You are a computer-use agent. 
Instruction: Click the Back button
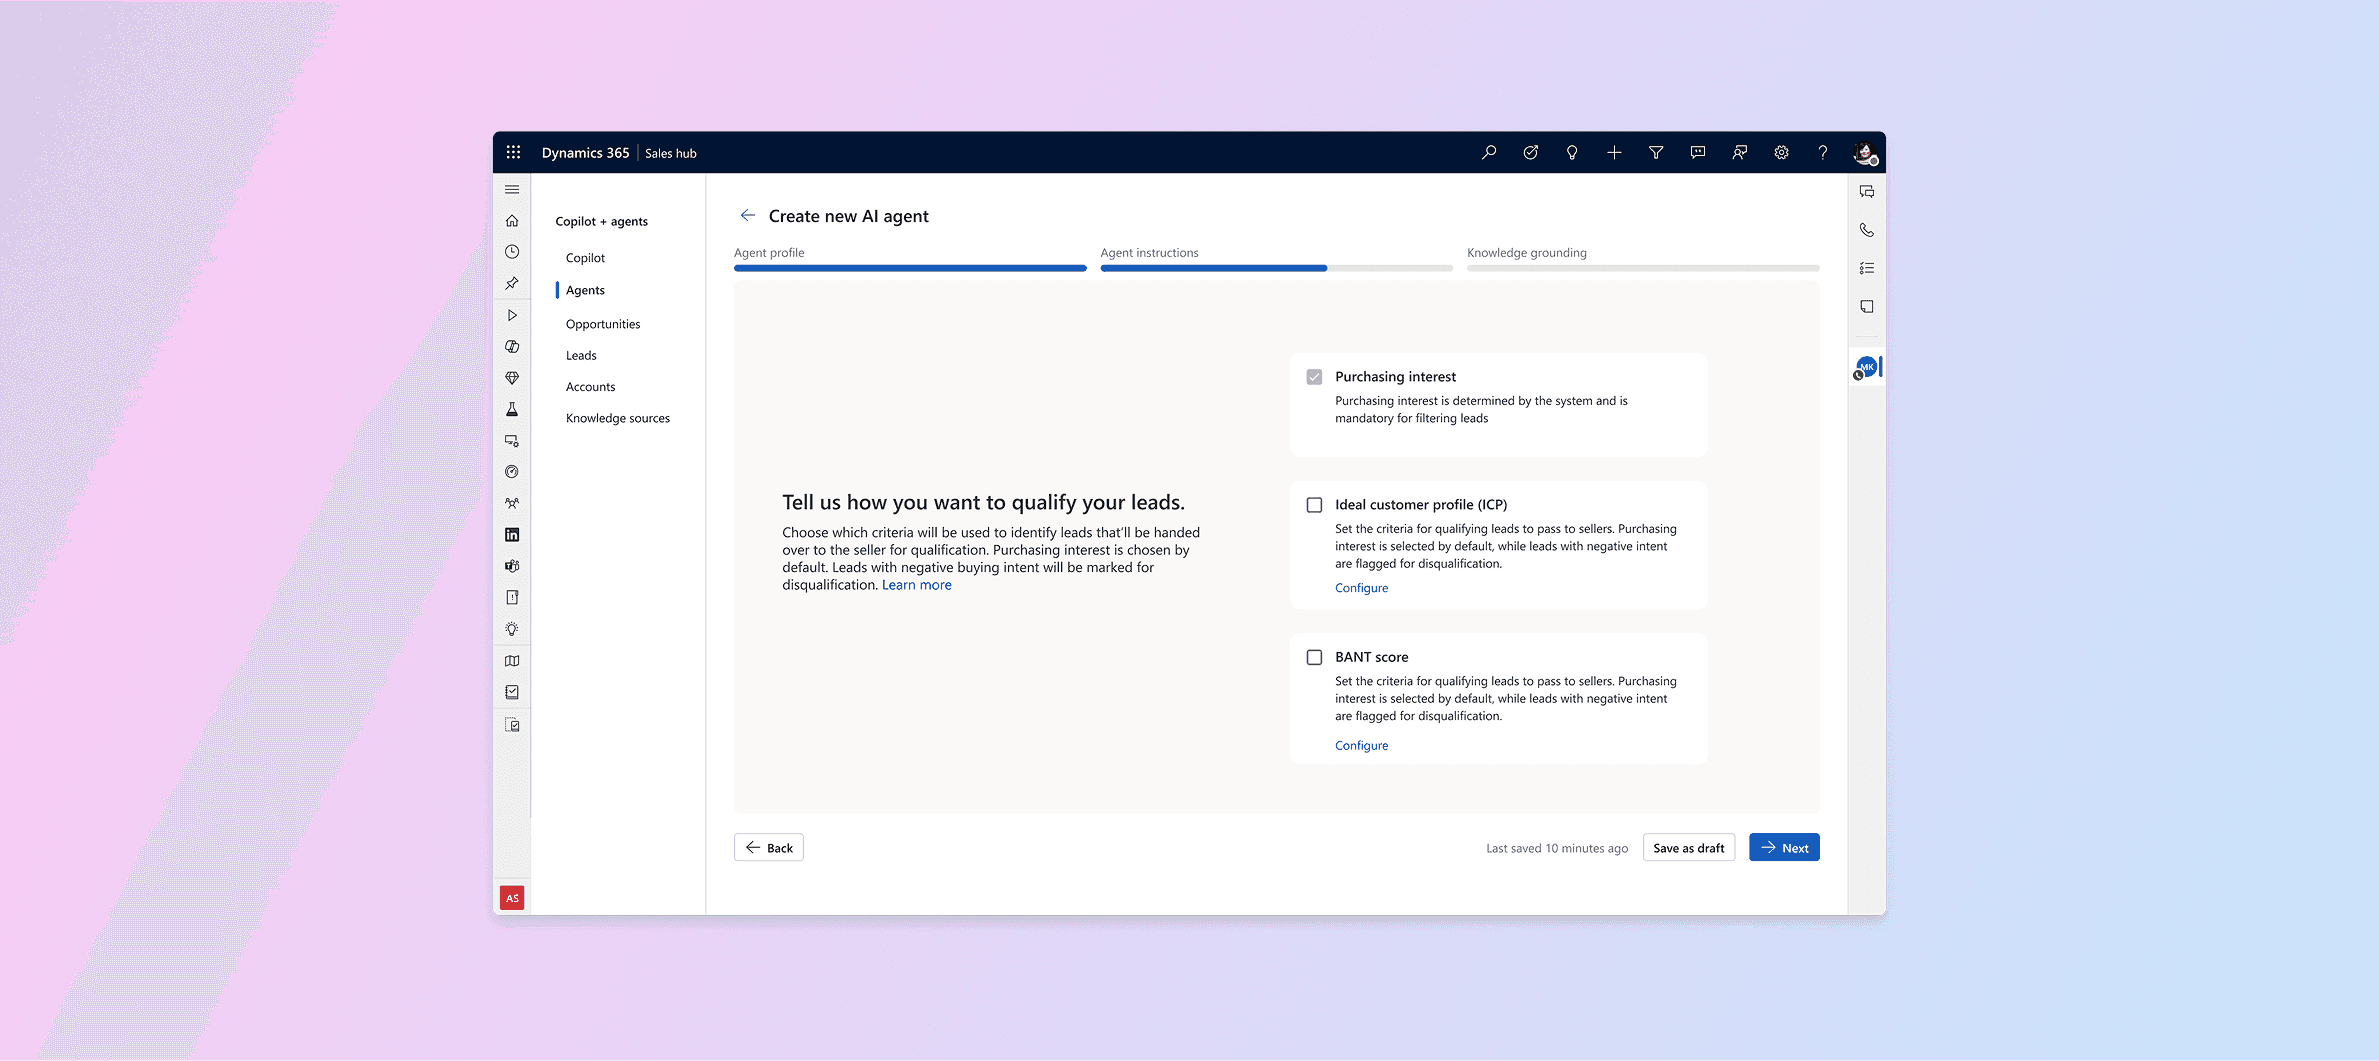[x=769, y=847]
